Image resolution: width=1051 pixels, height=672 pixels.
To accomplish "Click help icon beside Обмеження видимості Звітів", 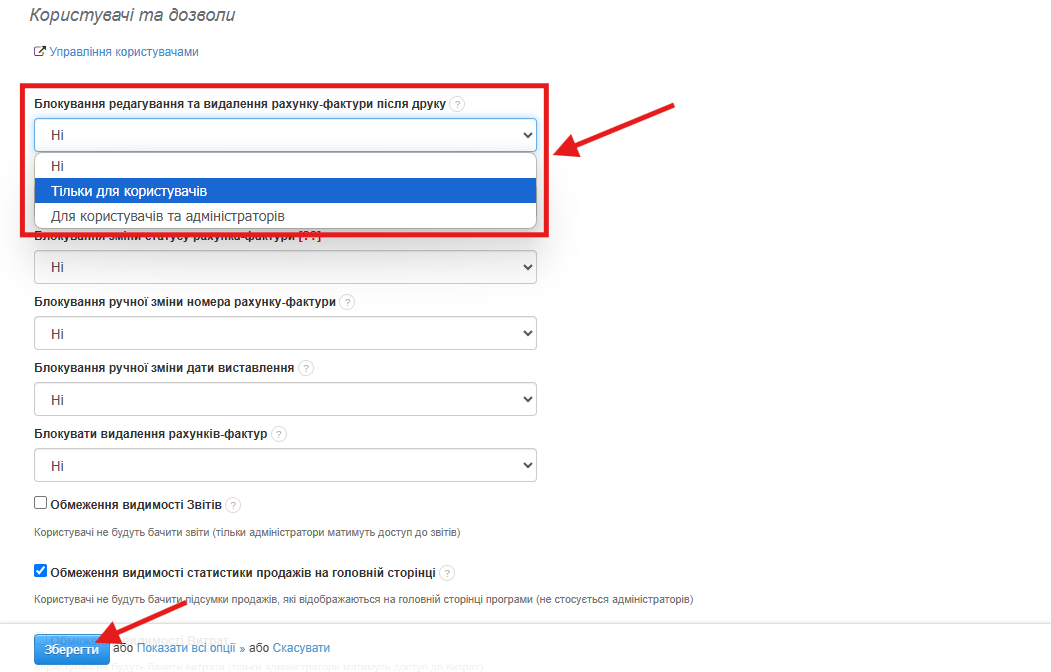I will click(x=233, y=505).
